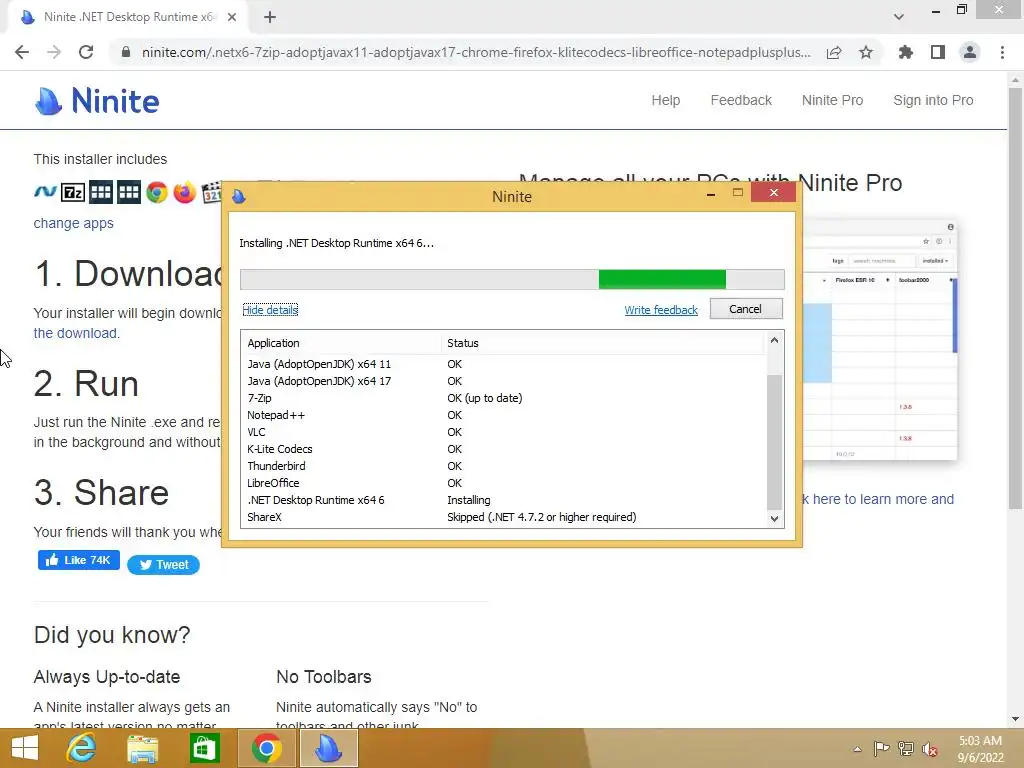The image size is (1024, 768).
Task: Toggle the browser side panel icon
Action: point(938,52)
